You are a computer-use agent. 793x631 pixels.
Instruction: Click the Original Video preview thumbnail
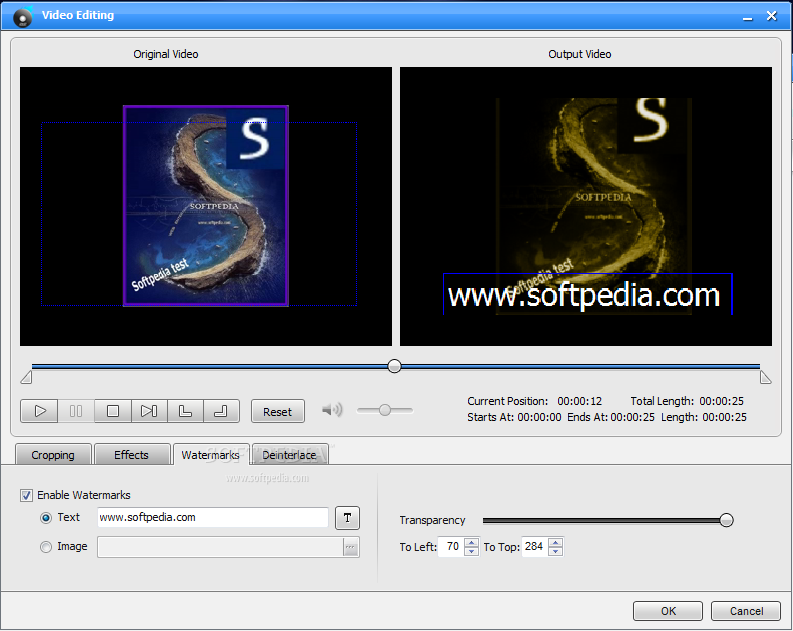206,206
